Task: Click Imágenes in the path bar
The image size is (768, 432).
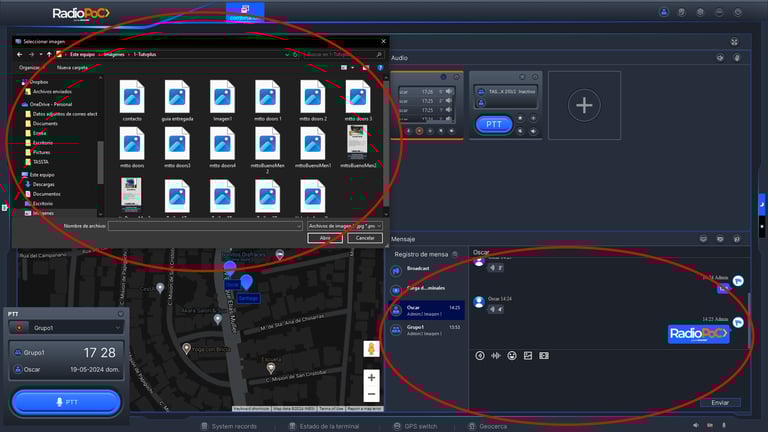Action: [114, 54]
